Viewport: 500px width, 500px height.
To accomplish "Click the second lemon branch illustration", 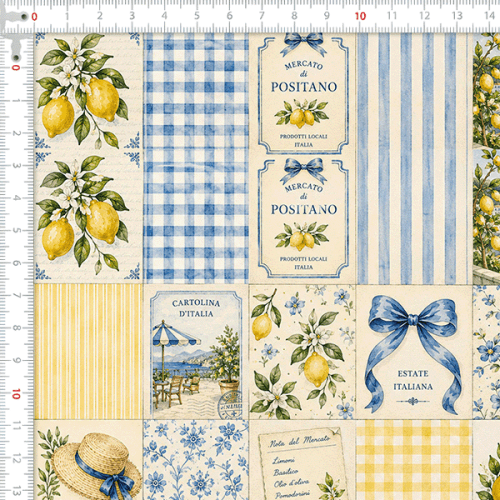I will click(x=83, y=213).
